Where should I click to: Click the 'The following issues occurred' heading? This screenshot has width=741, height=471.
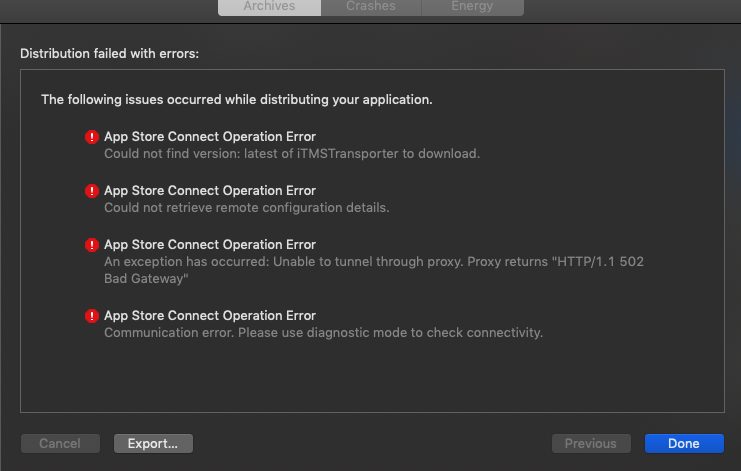236,100
